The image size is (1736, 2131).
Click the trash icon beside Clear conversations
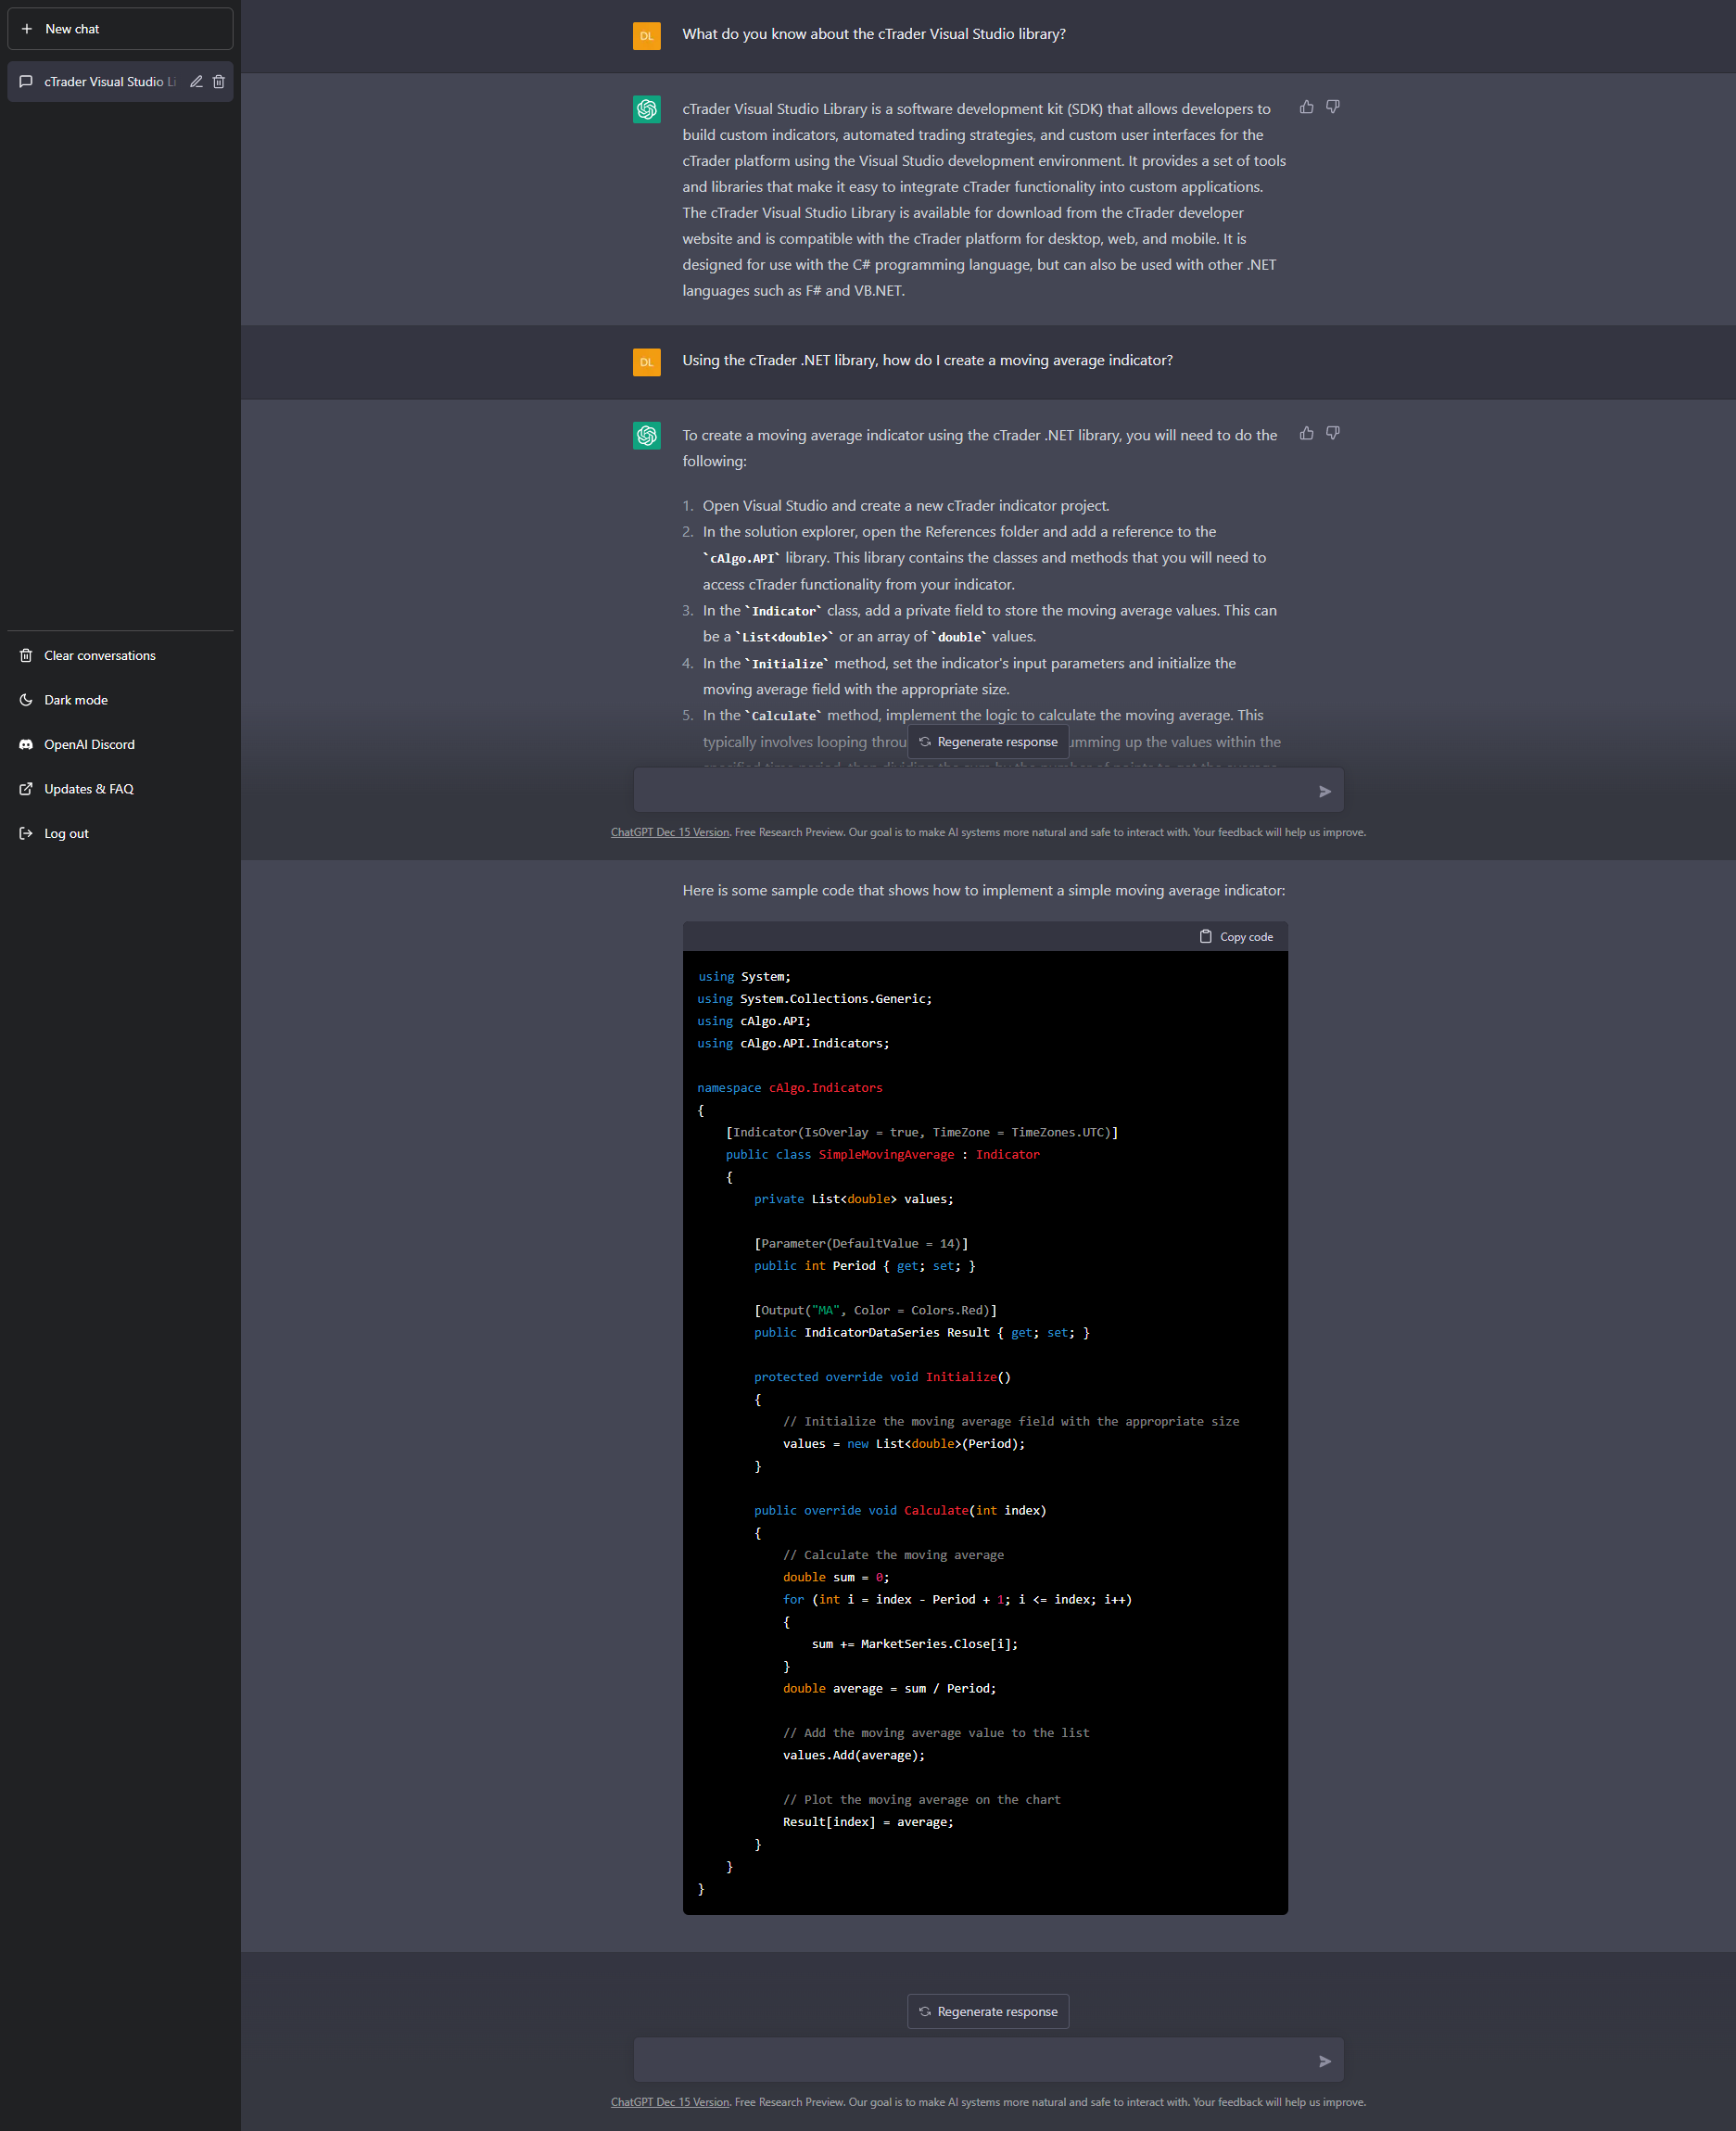(26, 656)
